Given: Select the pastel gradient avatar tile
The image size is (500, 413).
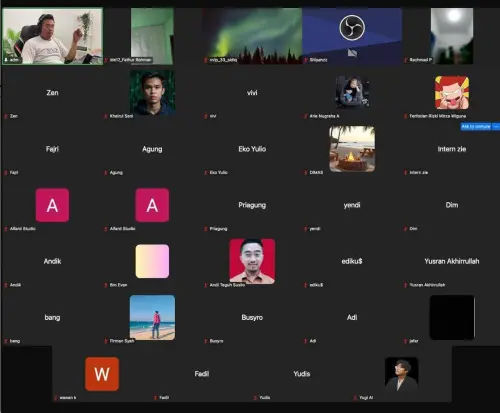Looking at the screenshot, I should point(152,261).
